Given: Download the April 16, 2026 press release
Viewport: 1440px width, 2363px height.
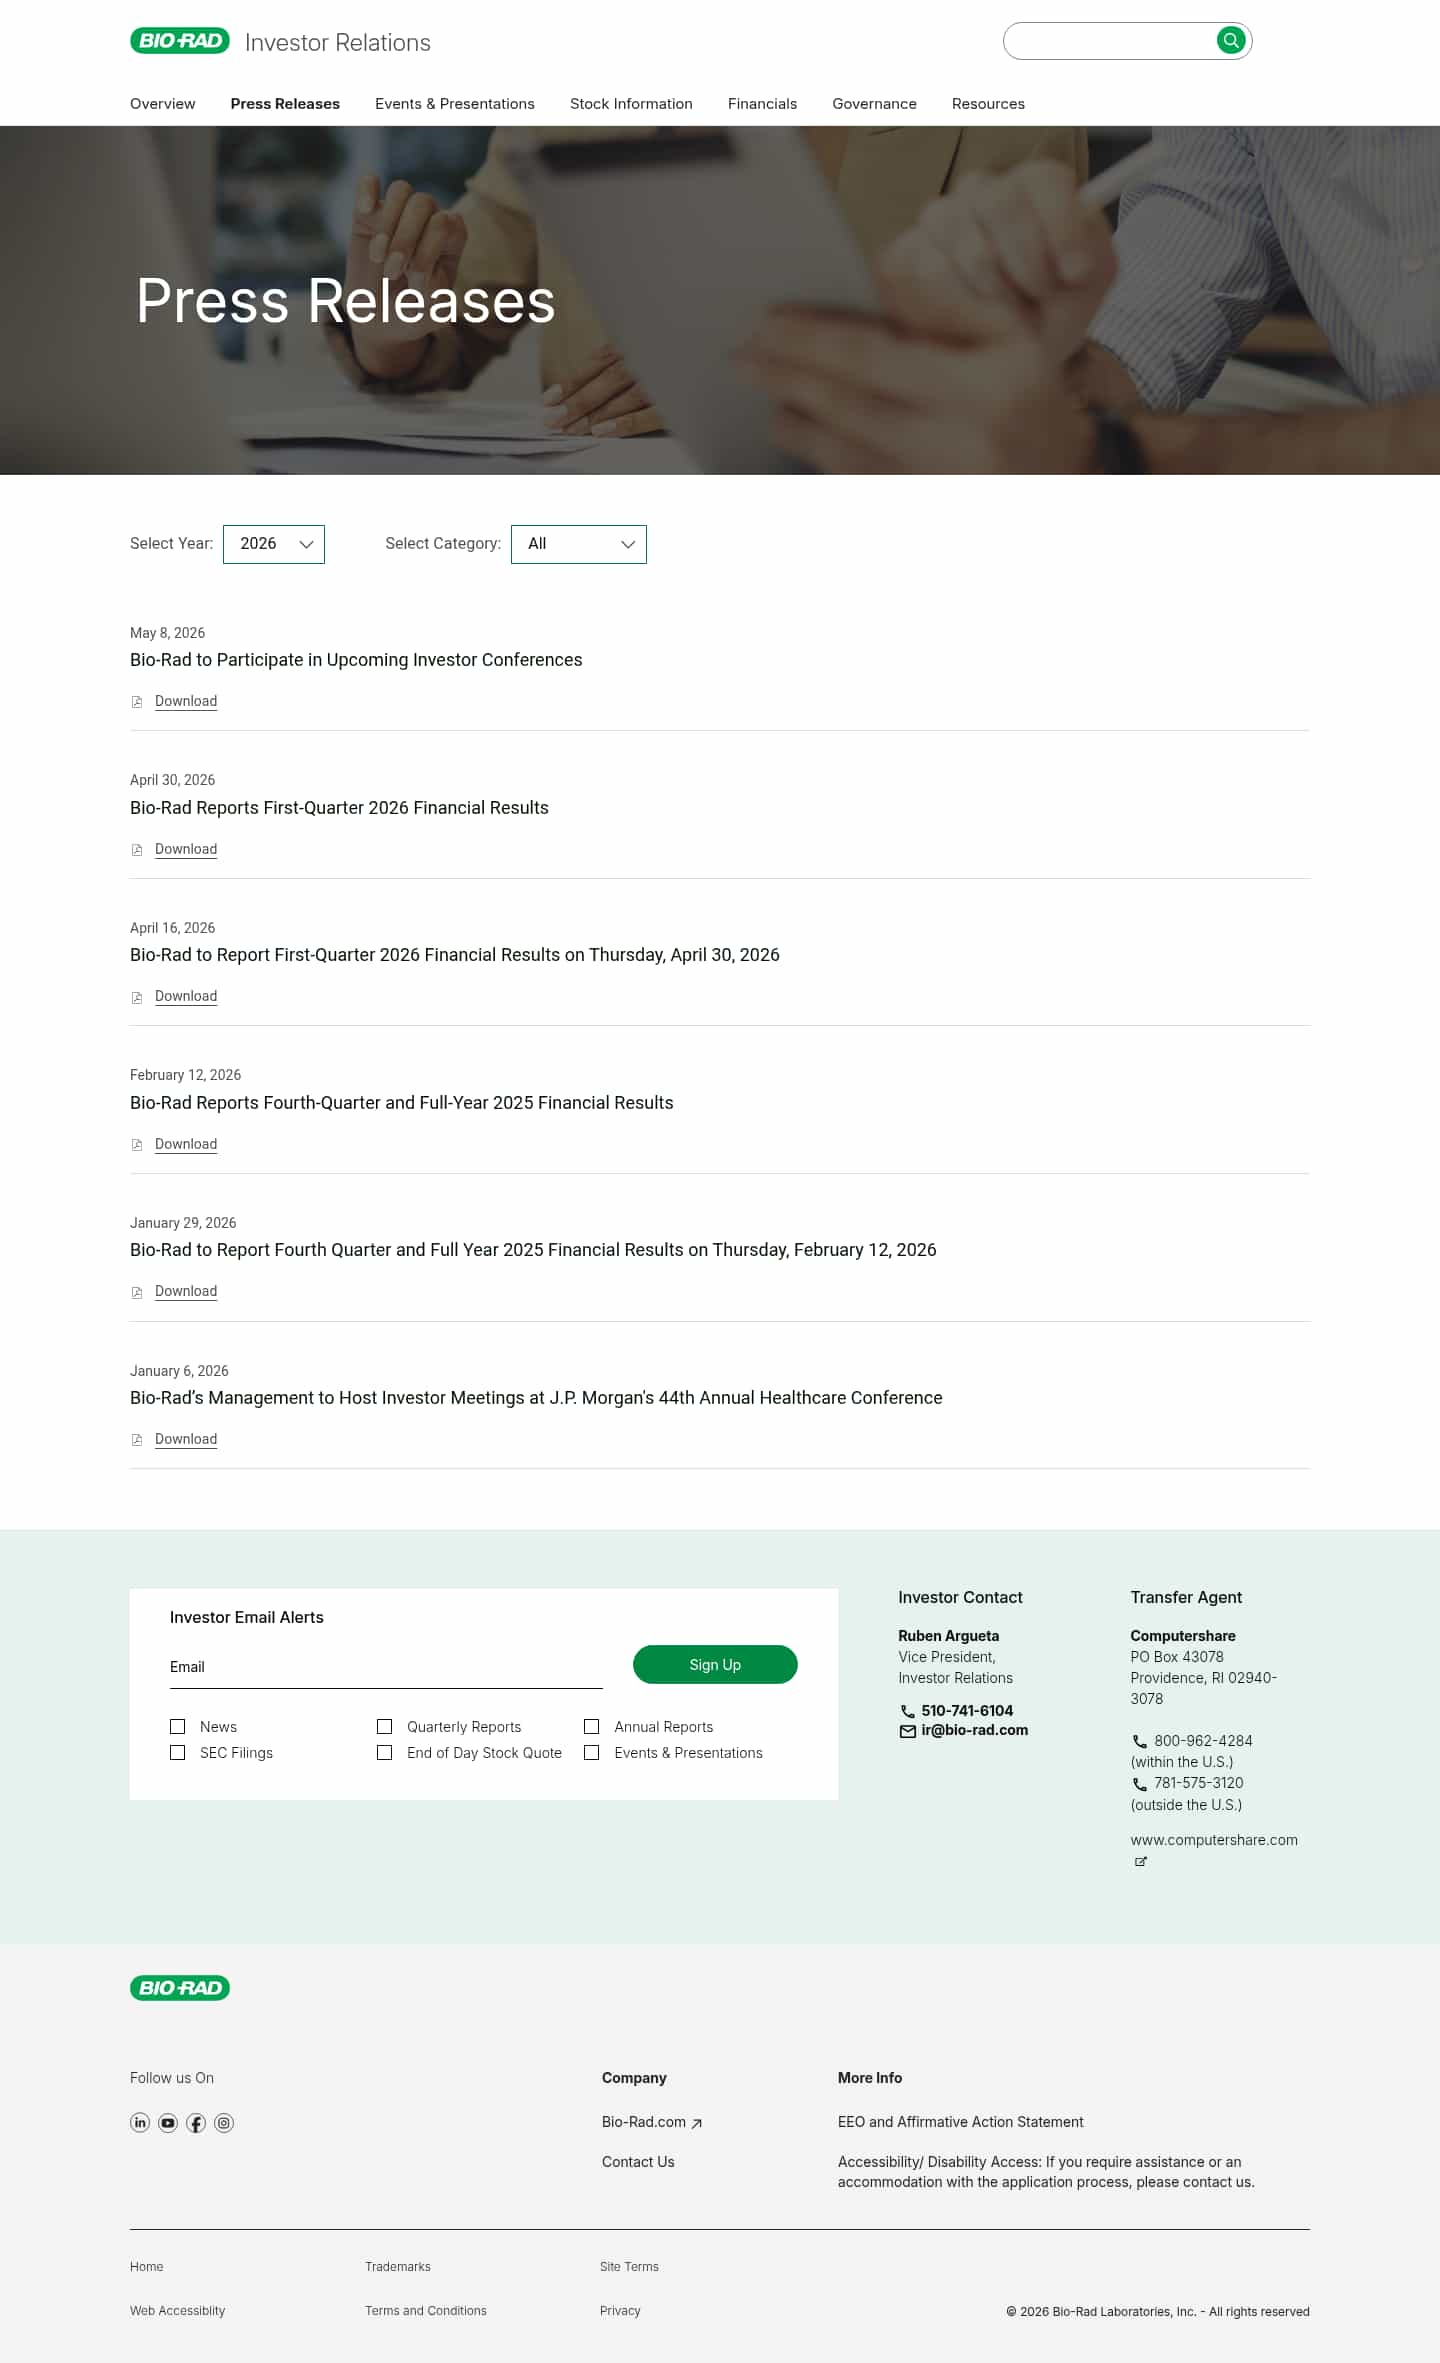Looking at the screenshot, I should [x=186, y=997].
